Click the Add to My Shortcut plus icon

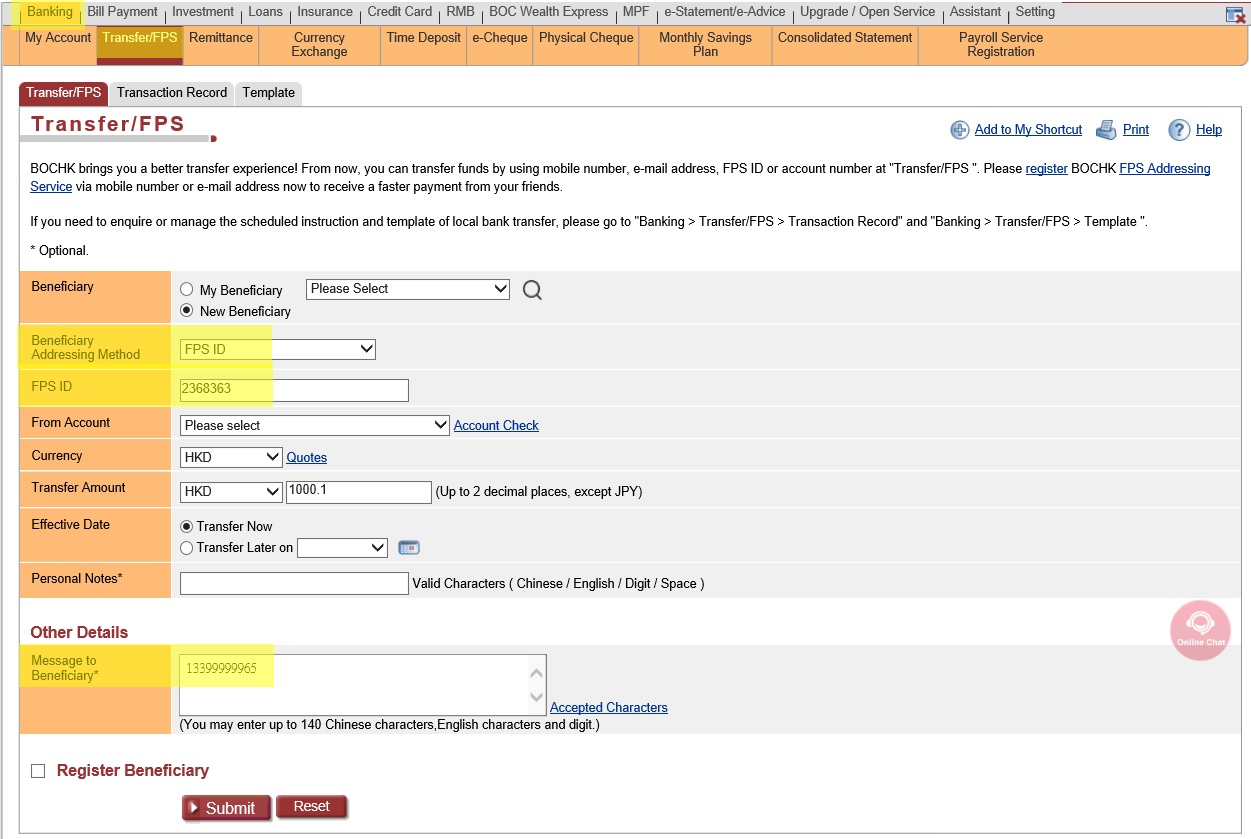click(960, 130)
